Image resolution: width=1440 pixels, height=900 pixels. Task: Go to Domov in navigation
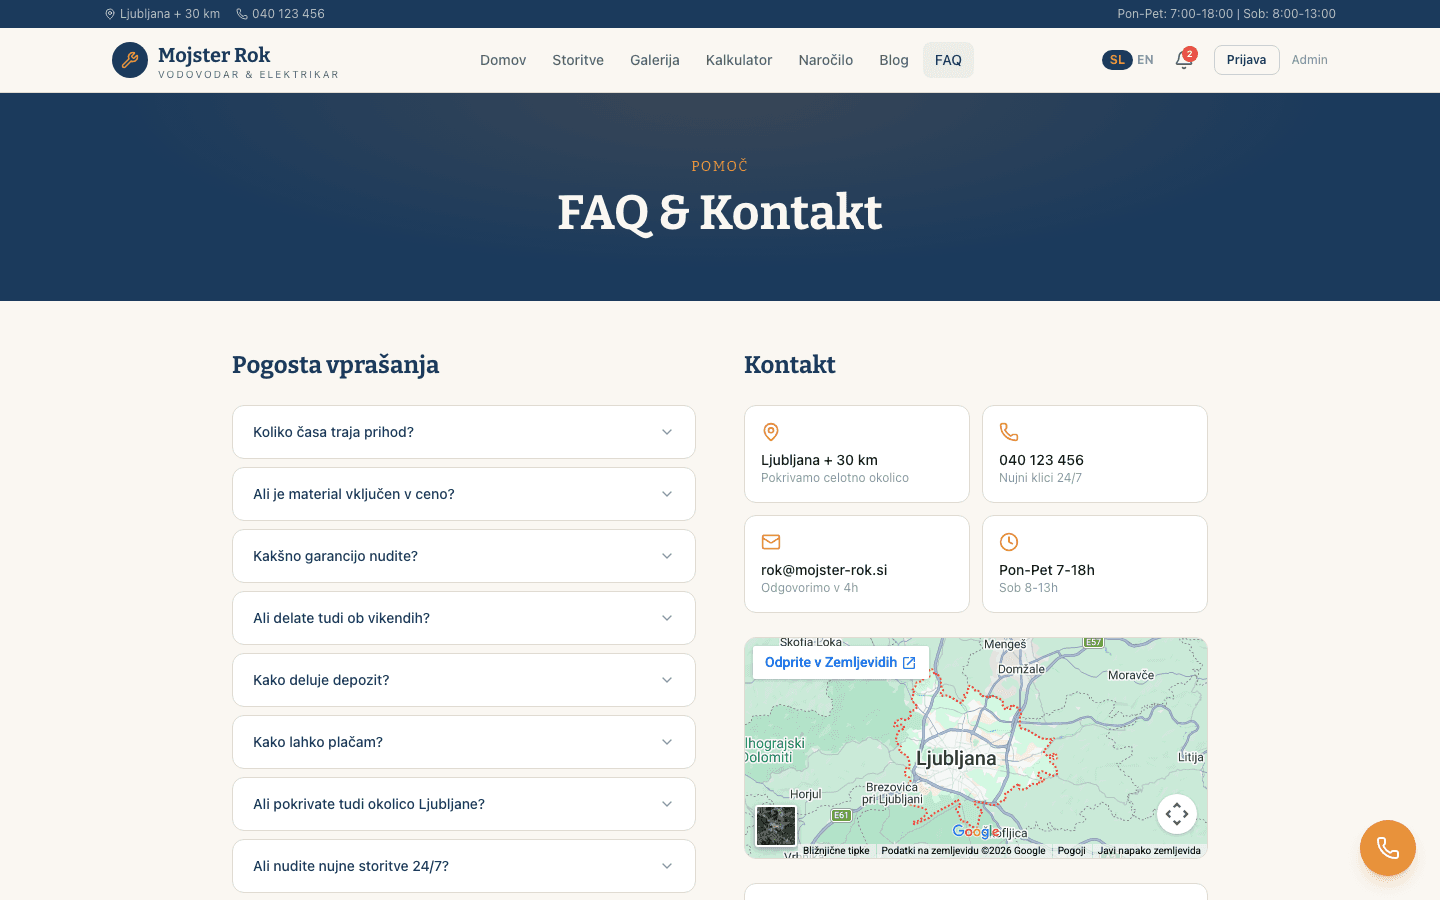[503, 60]
